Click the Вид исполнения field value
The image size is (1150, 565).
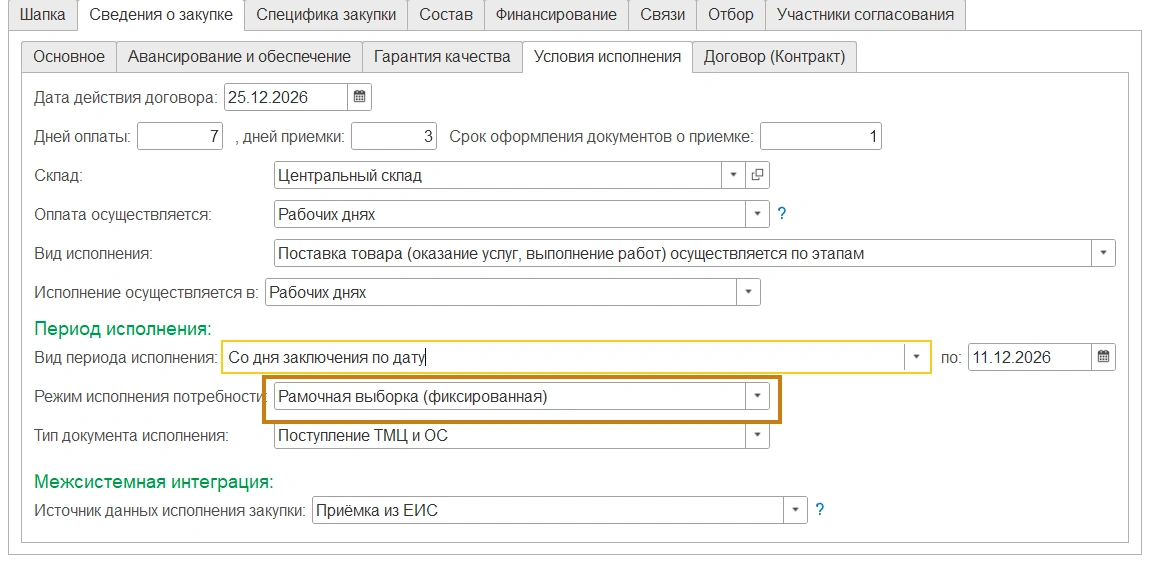tap(682, 253)
